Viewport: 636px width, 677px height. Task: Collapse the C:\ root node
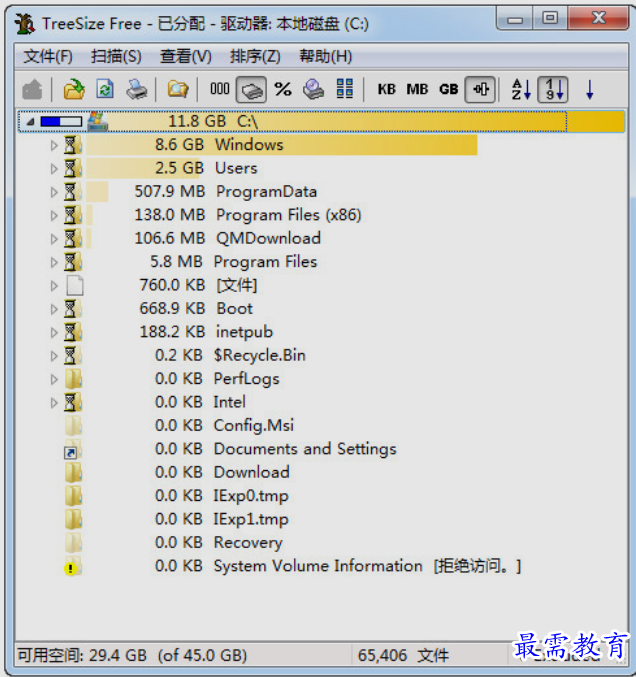point(30,122)
